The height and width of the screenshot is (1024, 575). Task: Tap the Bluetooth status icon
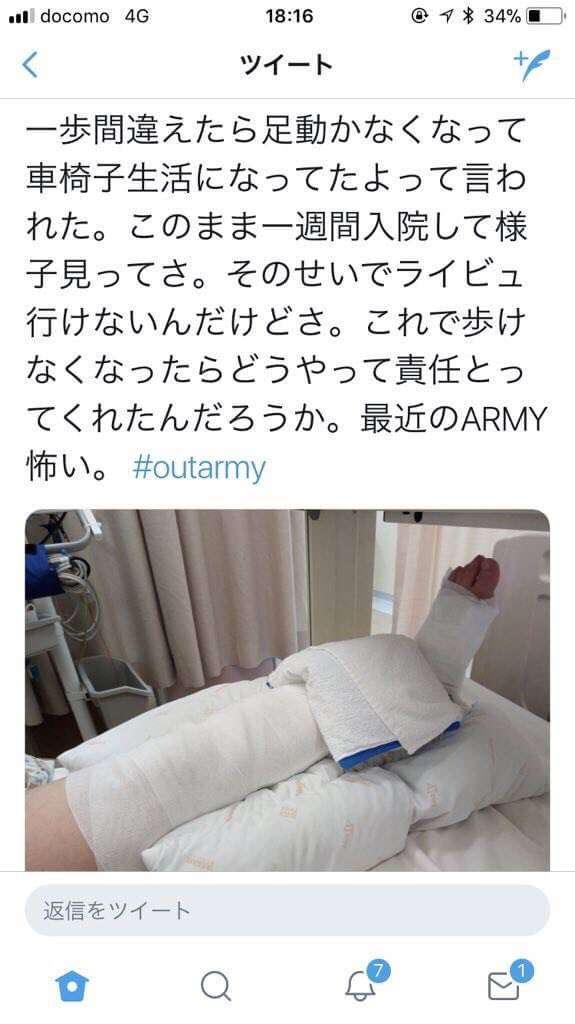click(468, 16)
